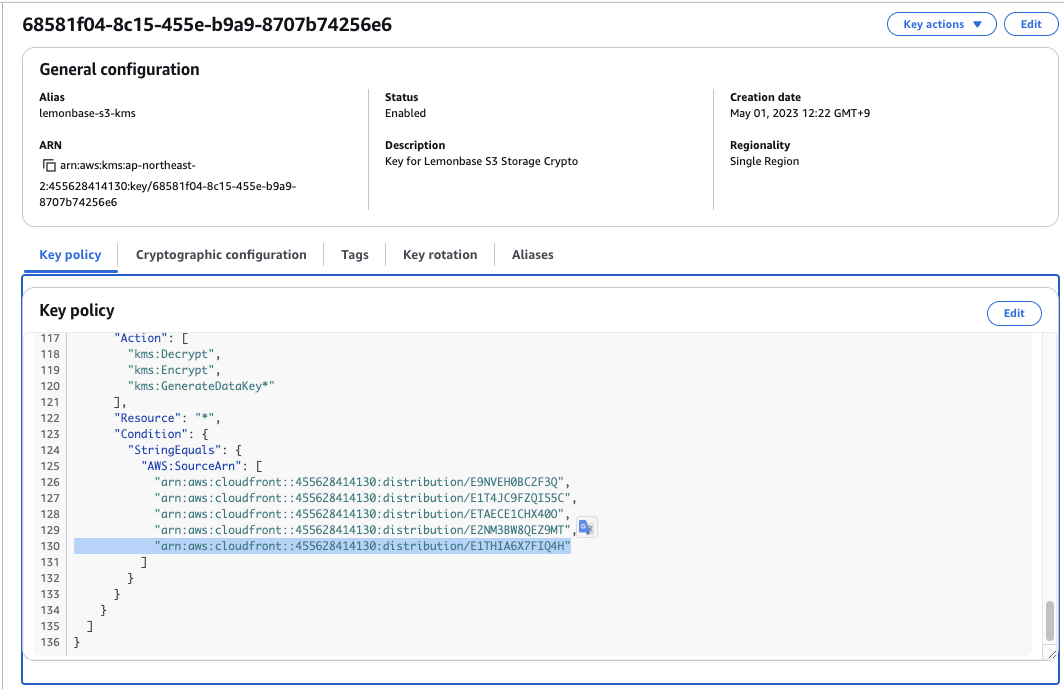The width and height of the screenshot is (1064, 689).
Task: Click the "Condition": { line
Action: tap(161, 434)
